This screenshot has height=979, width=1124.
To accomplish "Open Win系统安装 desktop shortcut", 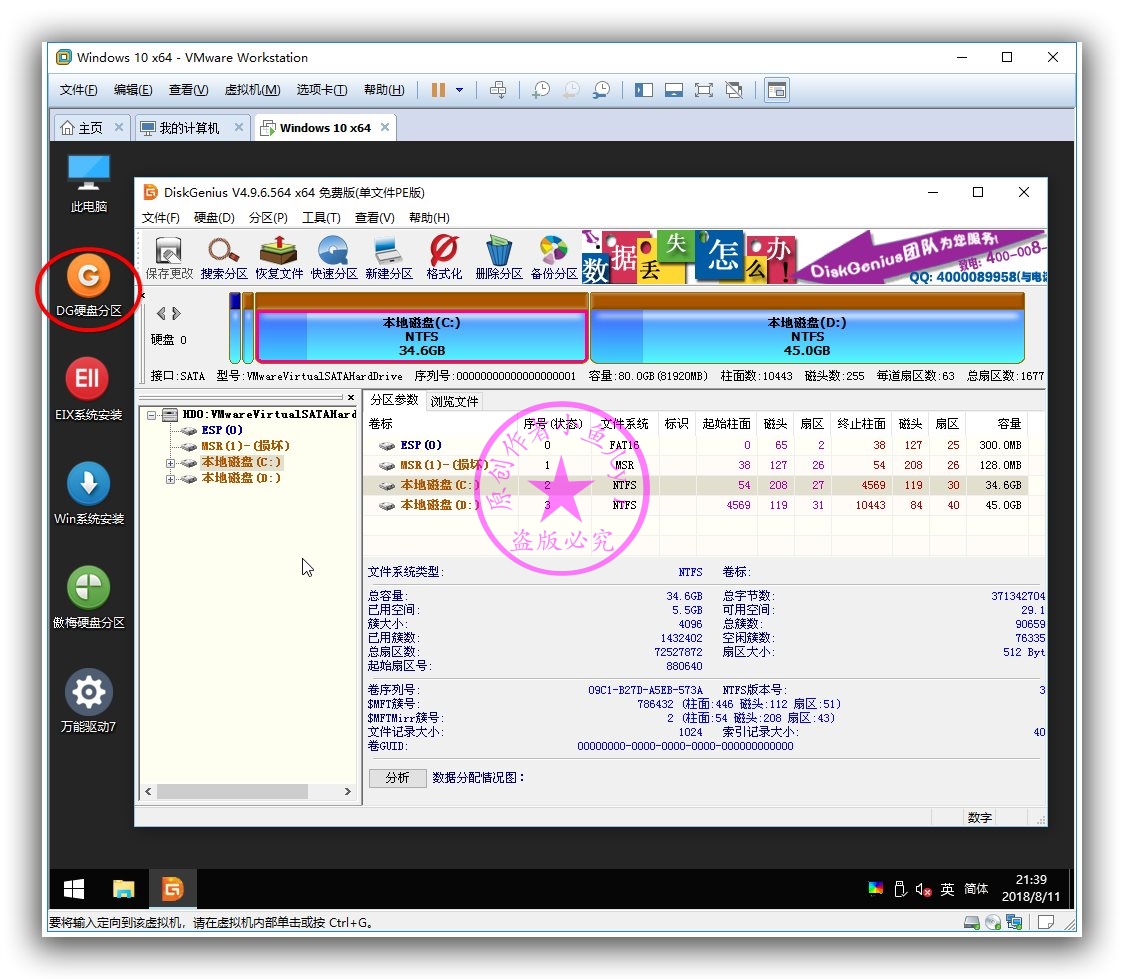I will [x=88, y=494].
